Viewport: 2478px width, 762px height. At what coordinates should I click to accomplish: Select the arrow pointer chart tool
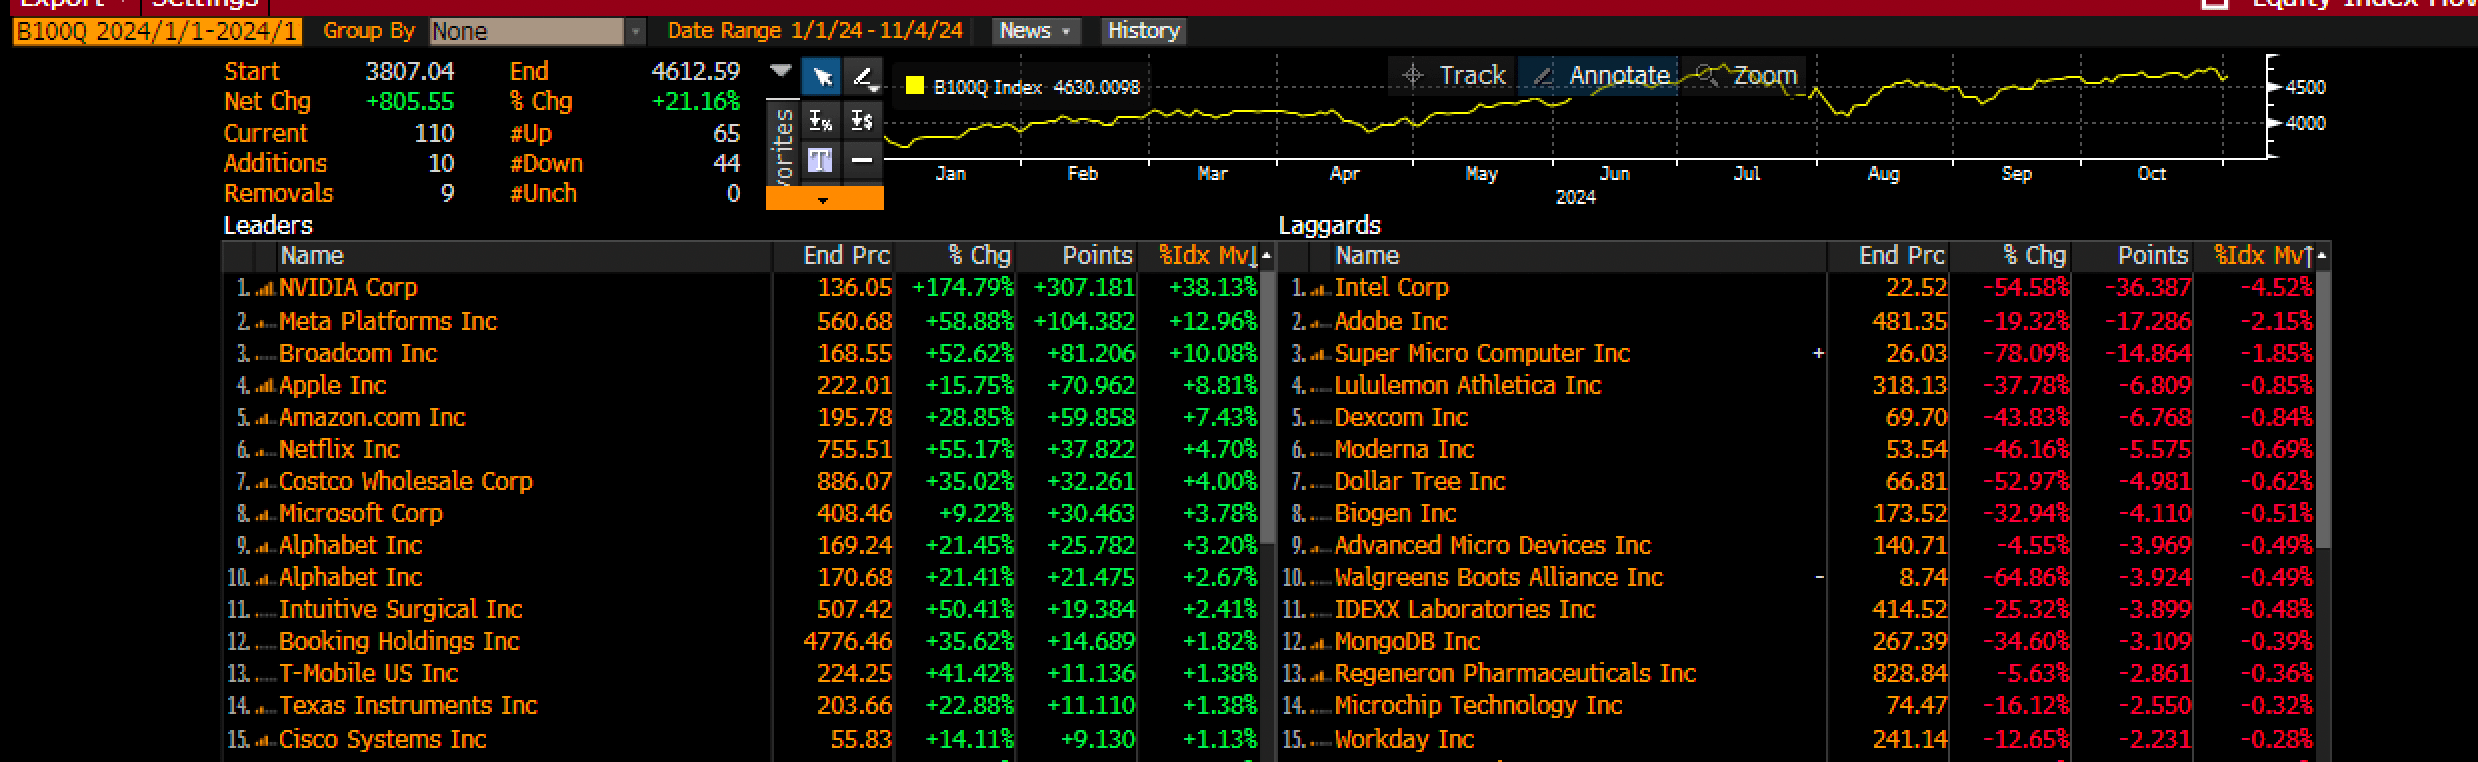coord(822,77)
